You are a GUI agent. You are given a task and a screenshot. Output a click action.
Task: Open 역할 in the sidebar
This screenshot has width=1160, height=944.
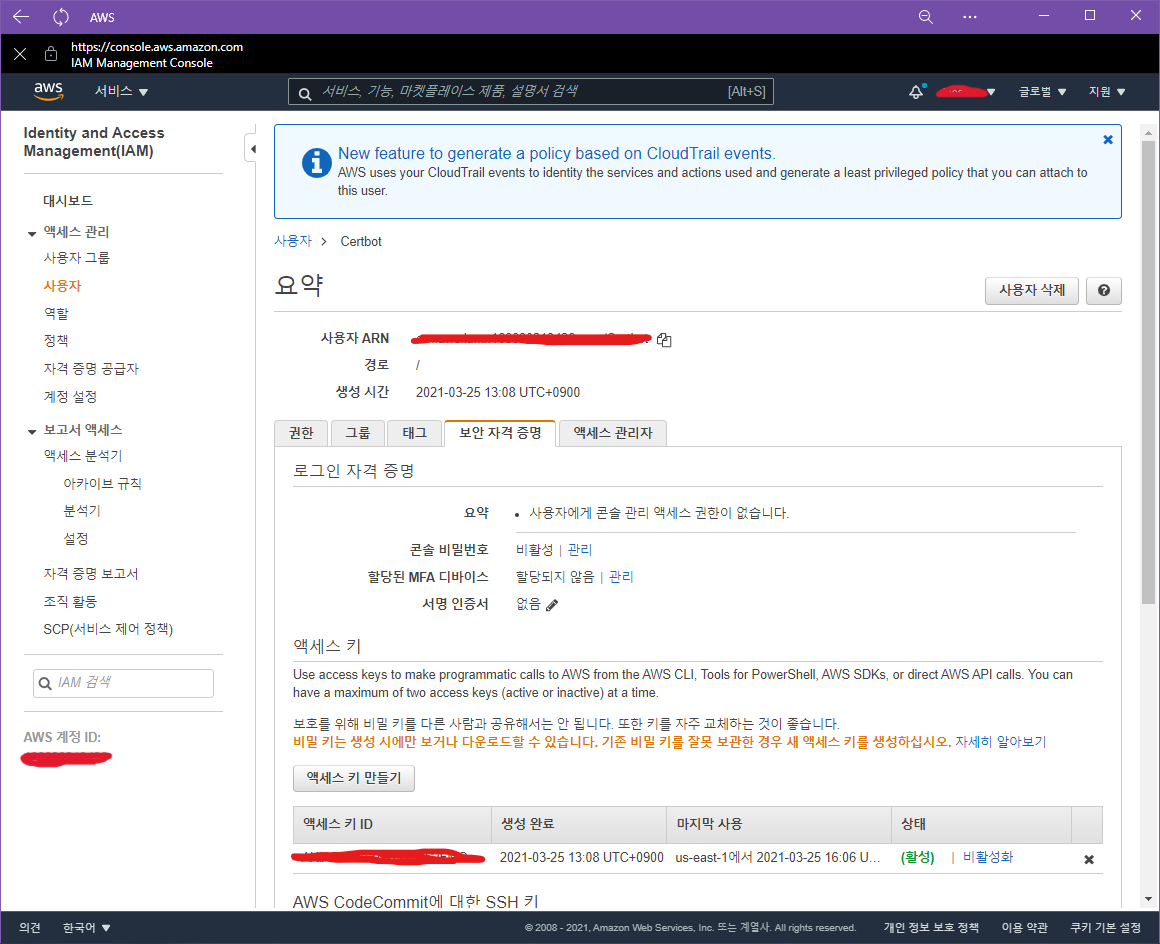[x=56, y=314]
